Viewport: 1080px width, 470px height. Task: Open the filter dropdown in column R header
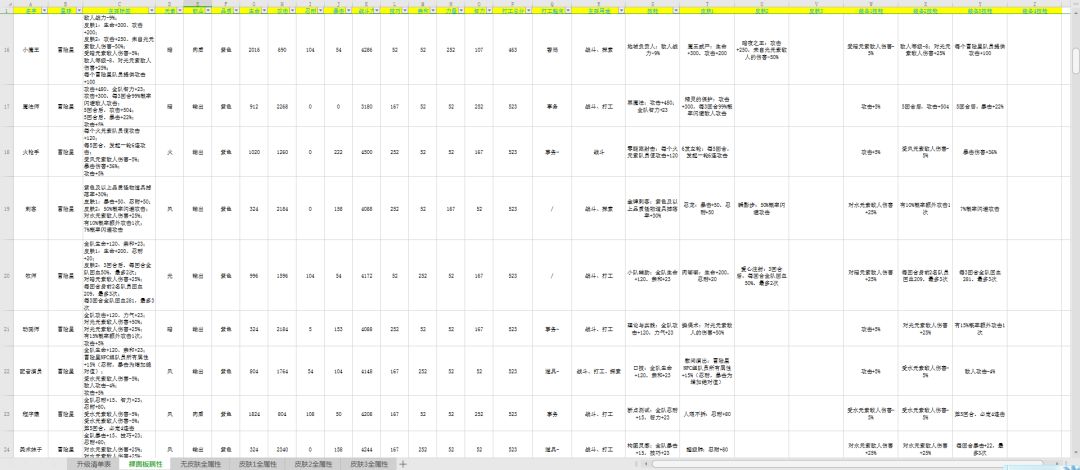[620, 12]
